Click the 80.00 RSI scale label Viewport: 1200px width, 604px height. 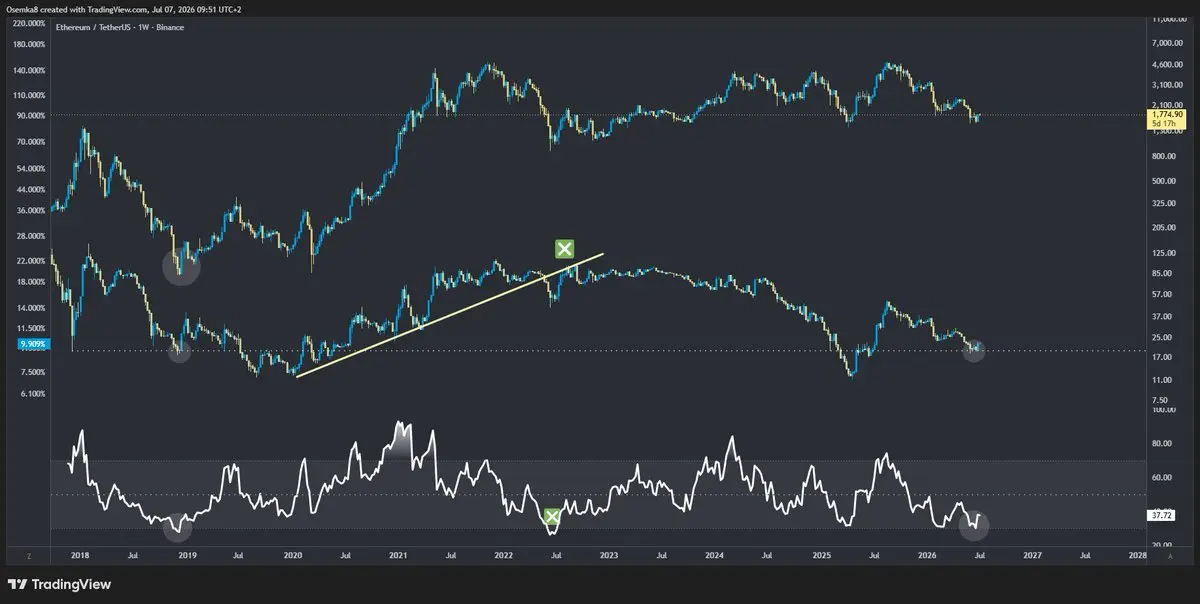(1161, 444)
